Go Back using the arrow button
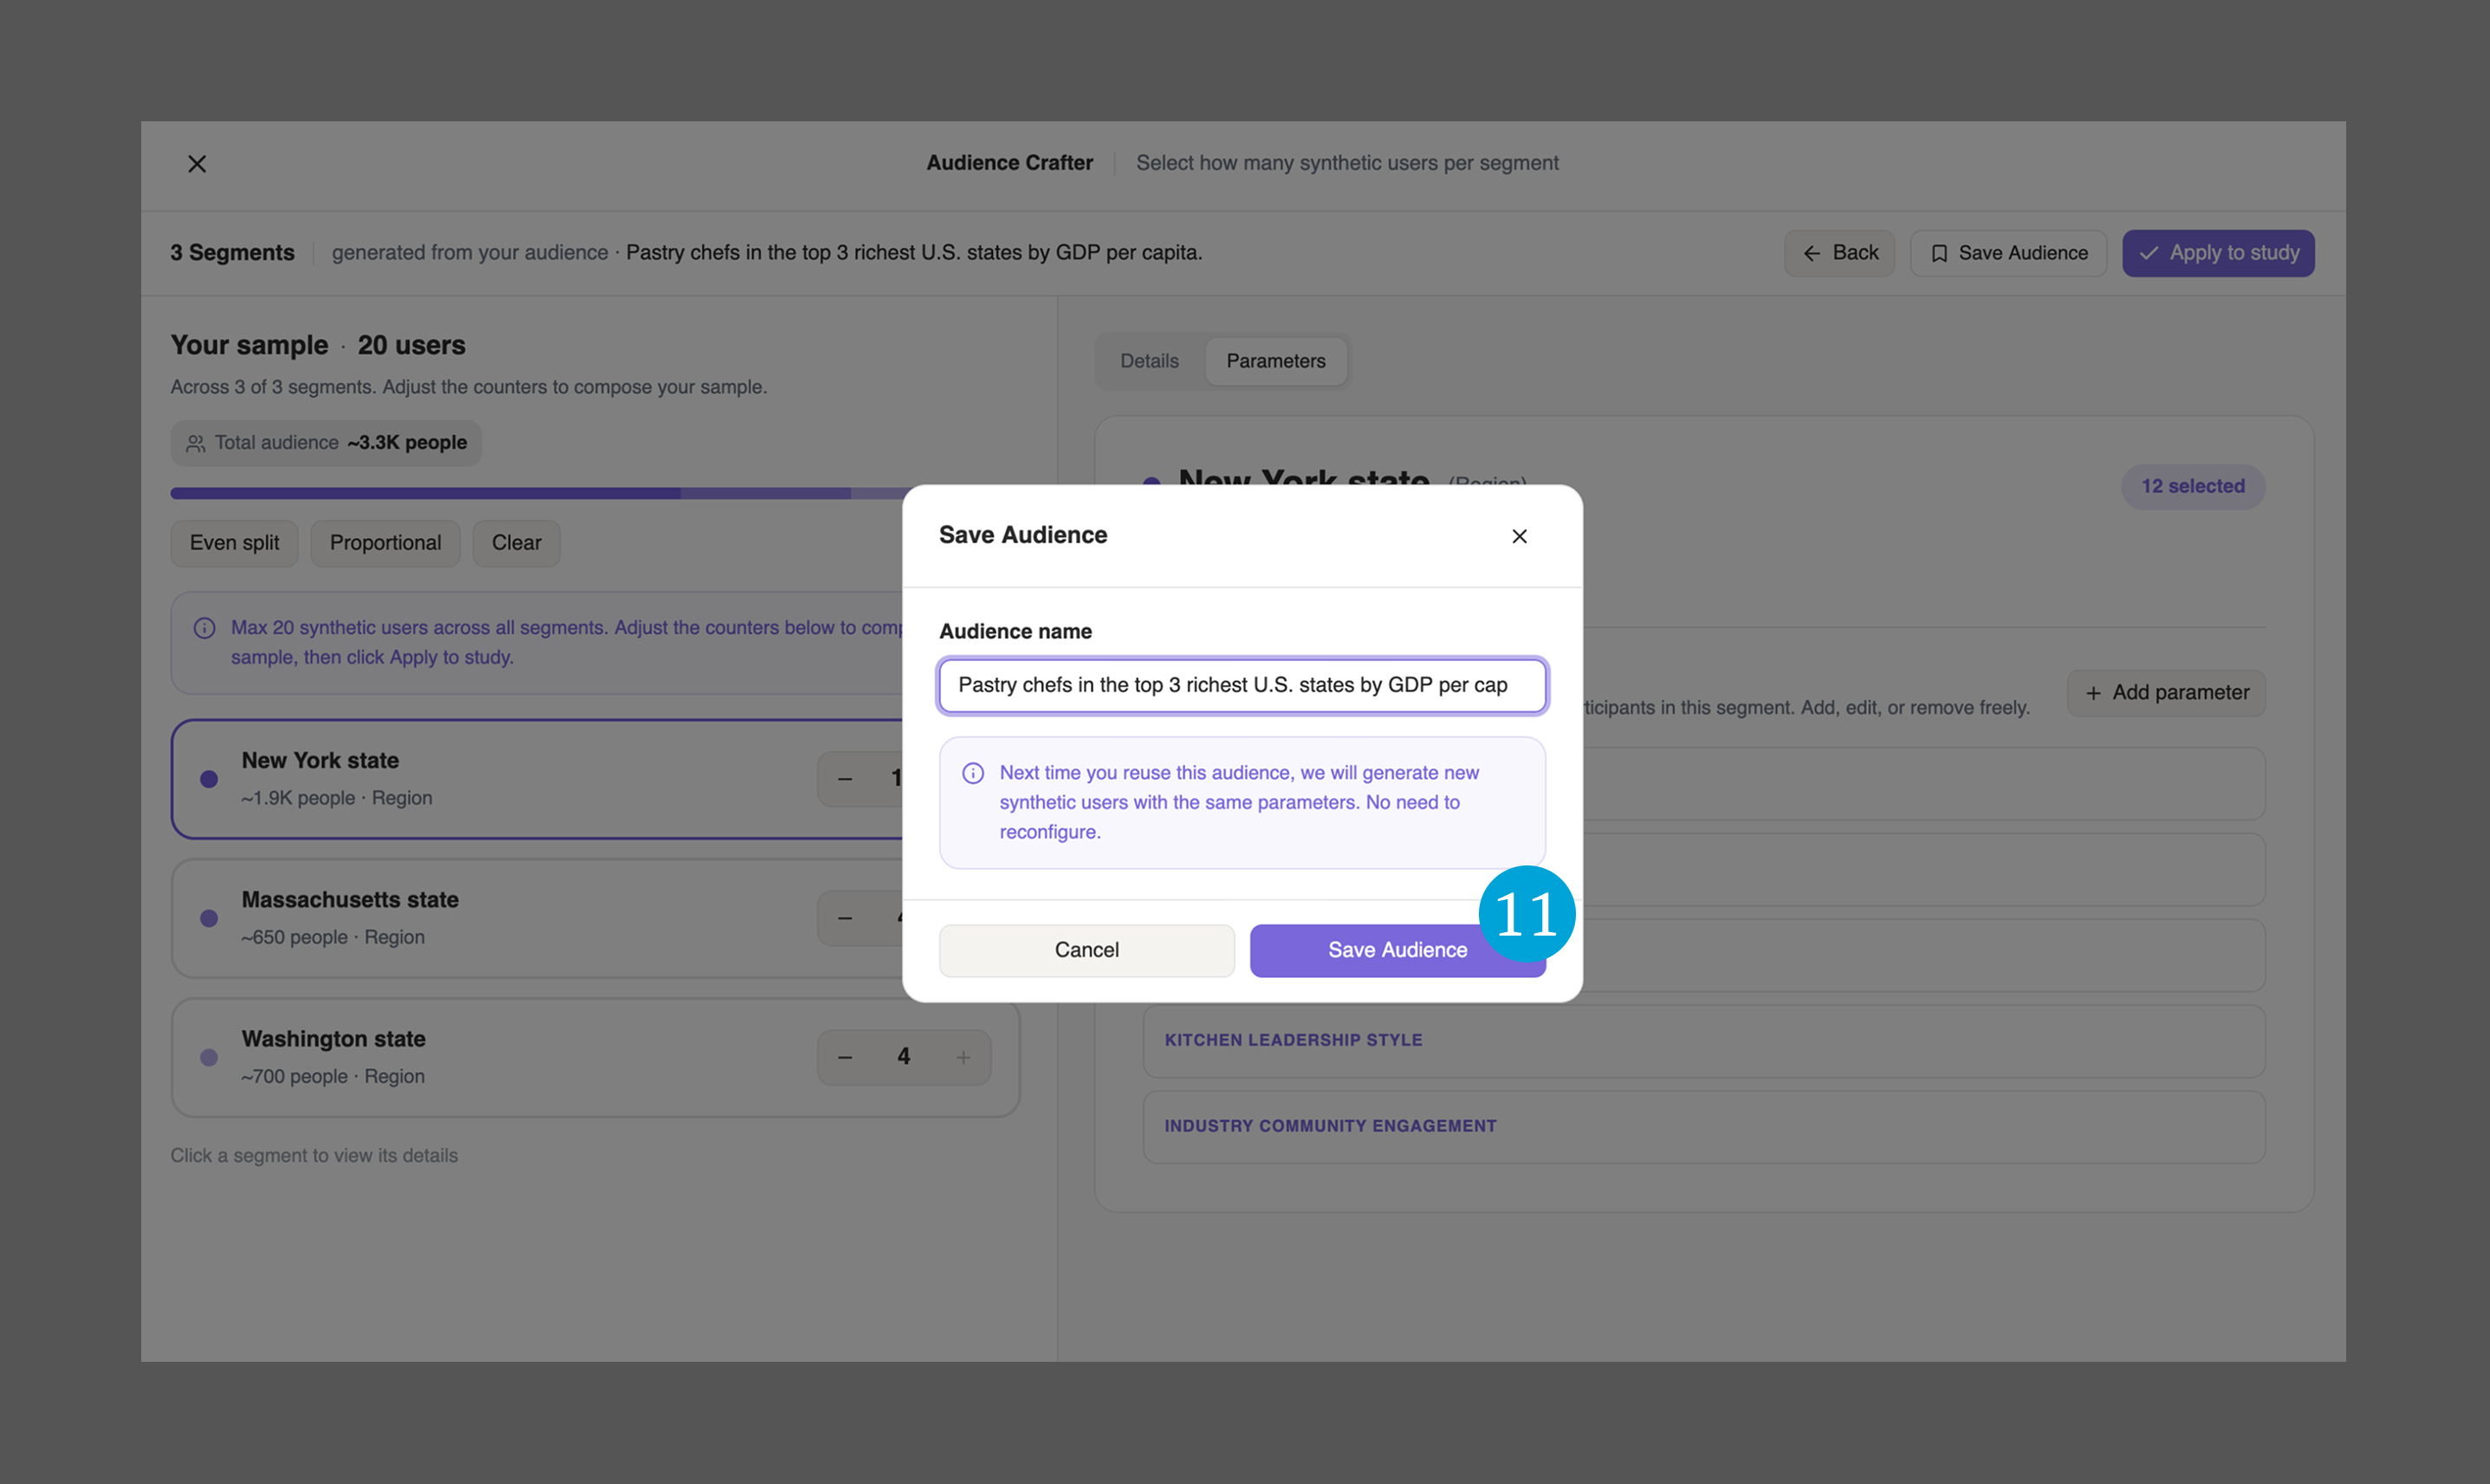Viewport: 2490px width, 1484px height. point(1839,253)
